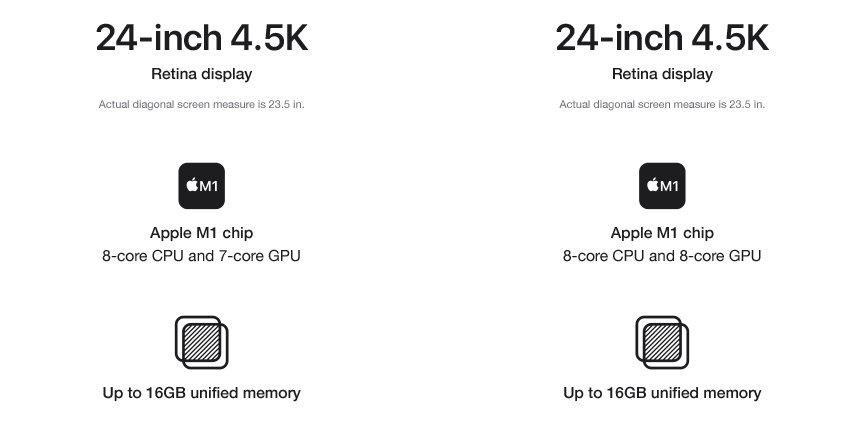Click the Apple logo inside left M1 icon
Screen dimensions: 864x424
click(192, 185)
